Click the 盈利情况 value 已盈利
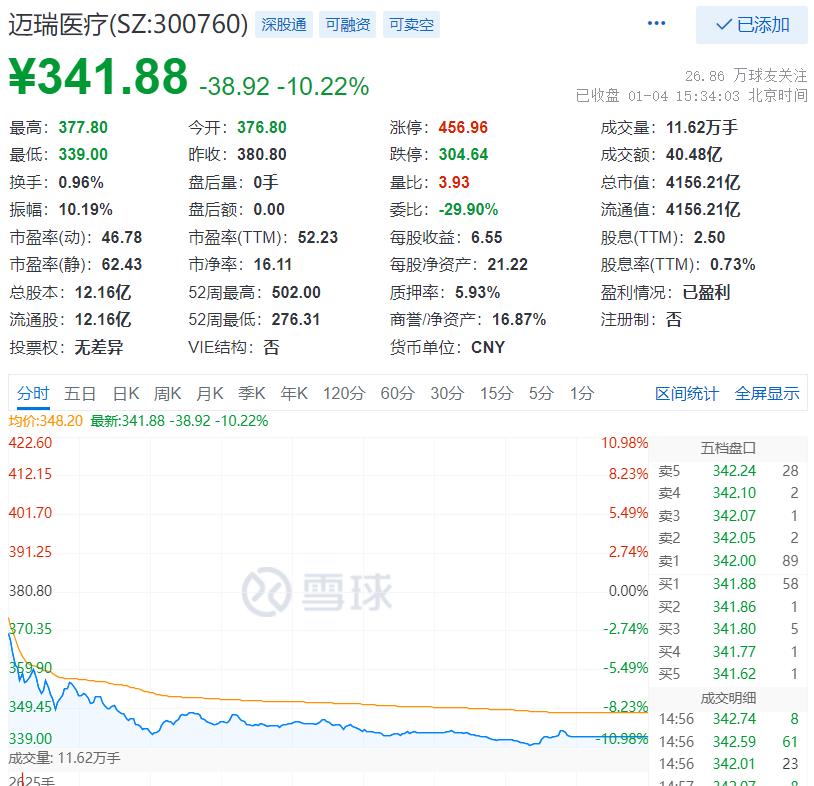 706,292
